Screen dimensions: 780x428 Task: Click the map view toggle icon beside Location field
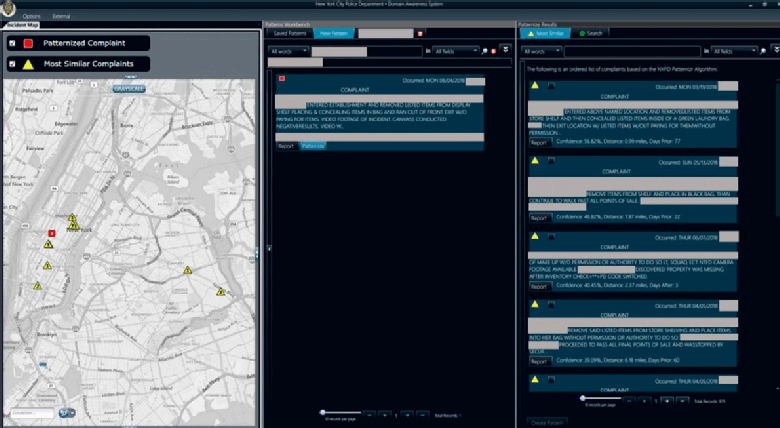[66, 413]
